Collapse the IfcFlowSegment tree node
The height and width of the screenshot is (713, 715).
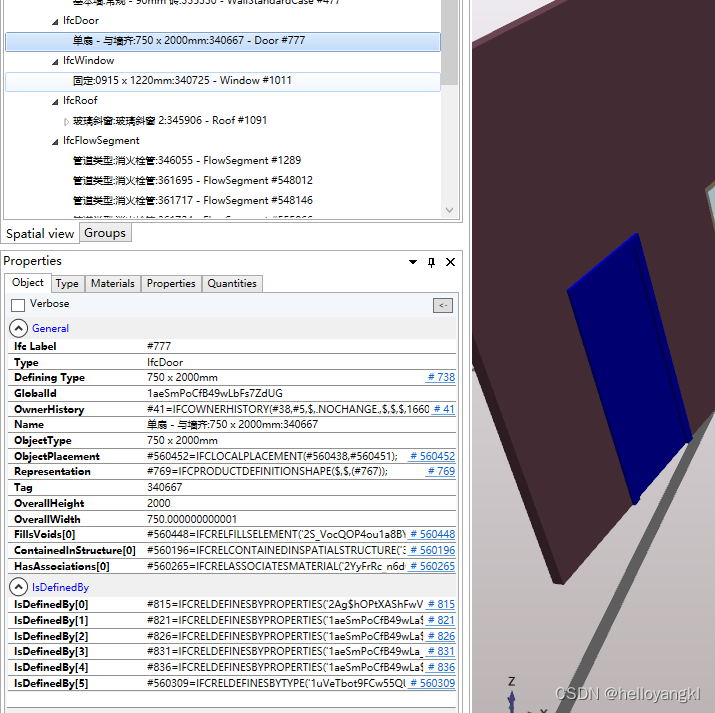[55, 142]
